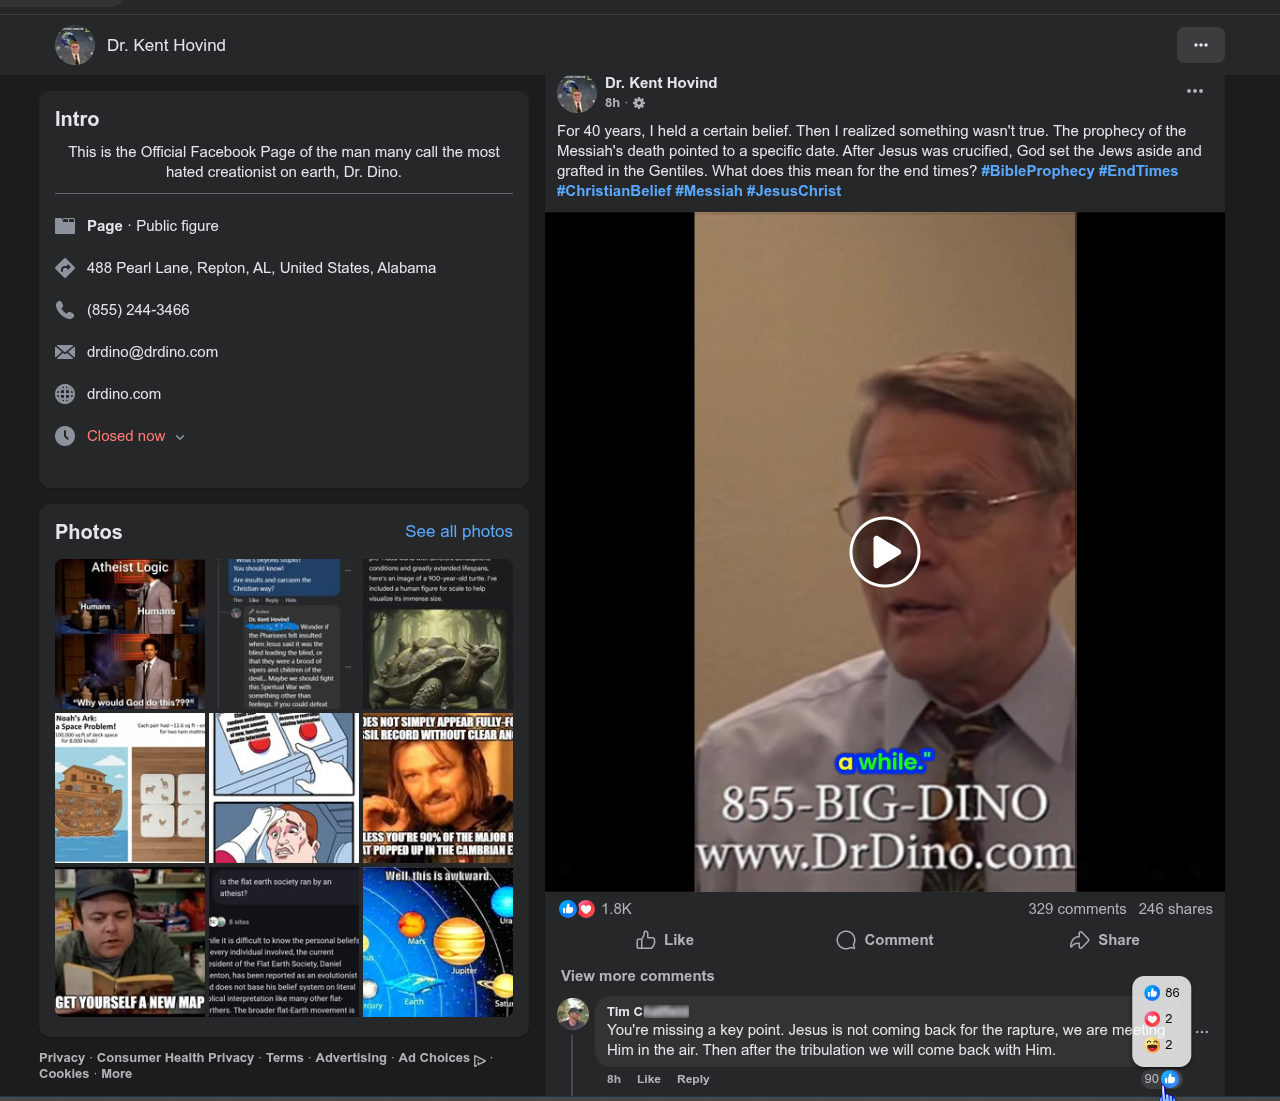The height and width of the screenshot is (1101, 1280).
Task: Open the More footer menu
Action: pyautogui.click(x=116, y=1074)
